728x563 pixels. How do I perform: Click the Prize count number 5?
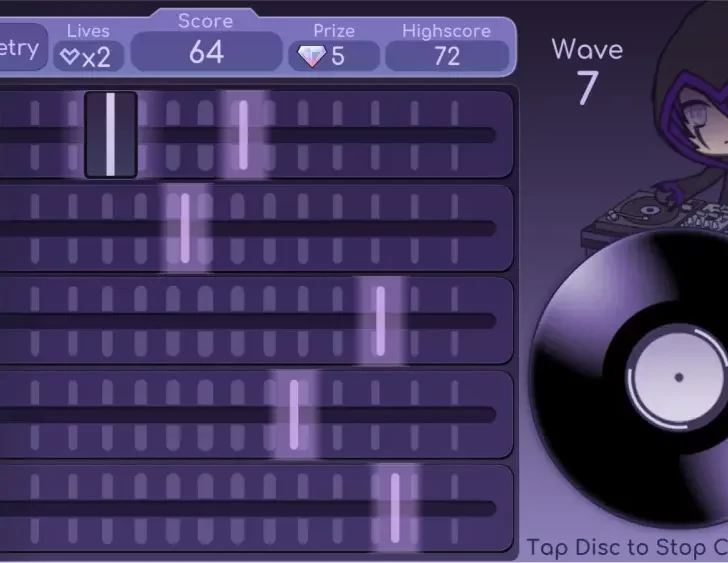pyautogui.click(x=338, y=57)
